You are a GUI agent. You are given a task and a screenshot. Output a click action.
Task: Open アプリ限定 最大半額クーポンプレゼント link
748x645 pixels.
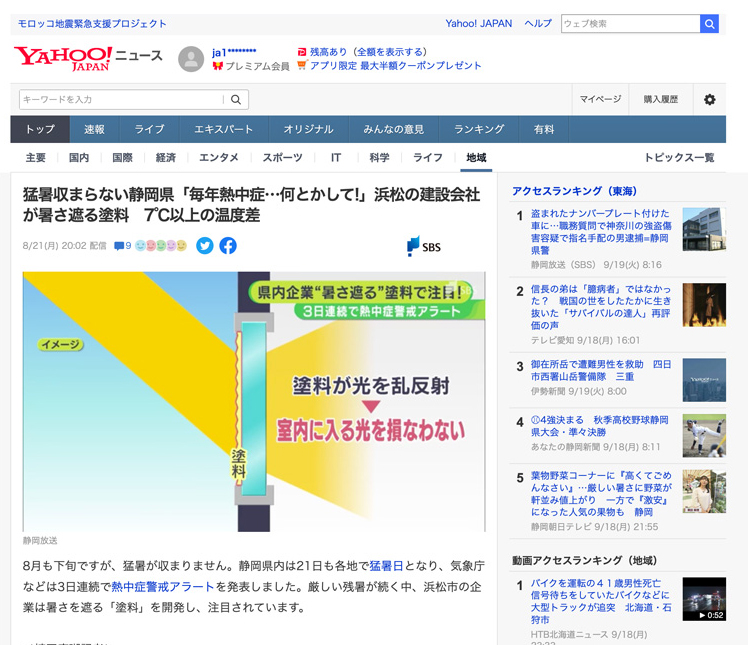coord(395,65)
